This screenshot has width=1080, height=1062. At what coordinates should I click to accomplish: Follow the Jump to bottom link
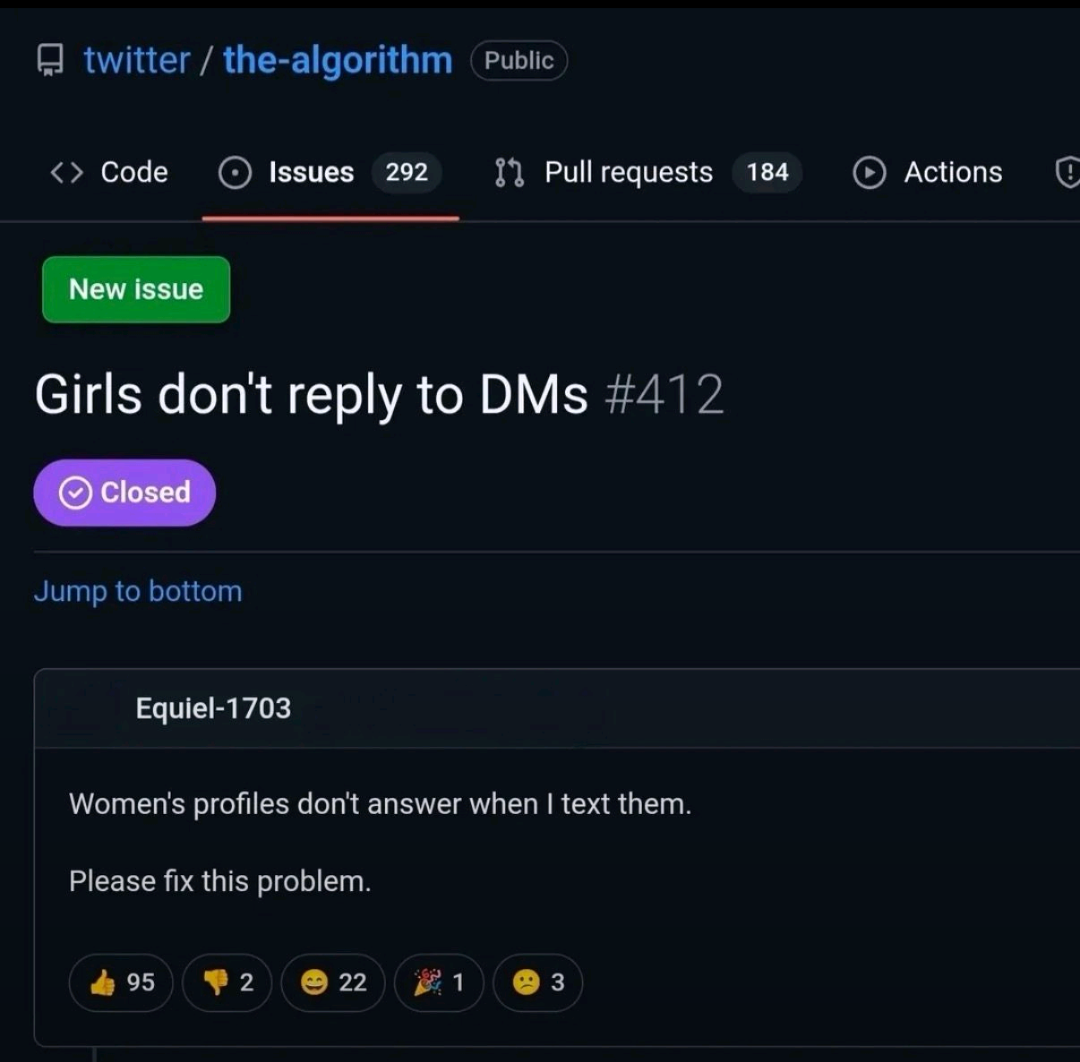point(138,591)
